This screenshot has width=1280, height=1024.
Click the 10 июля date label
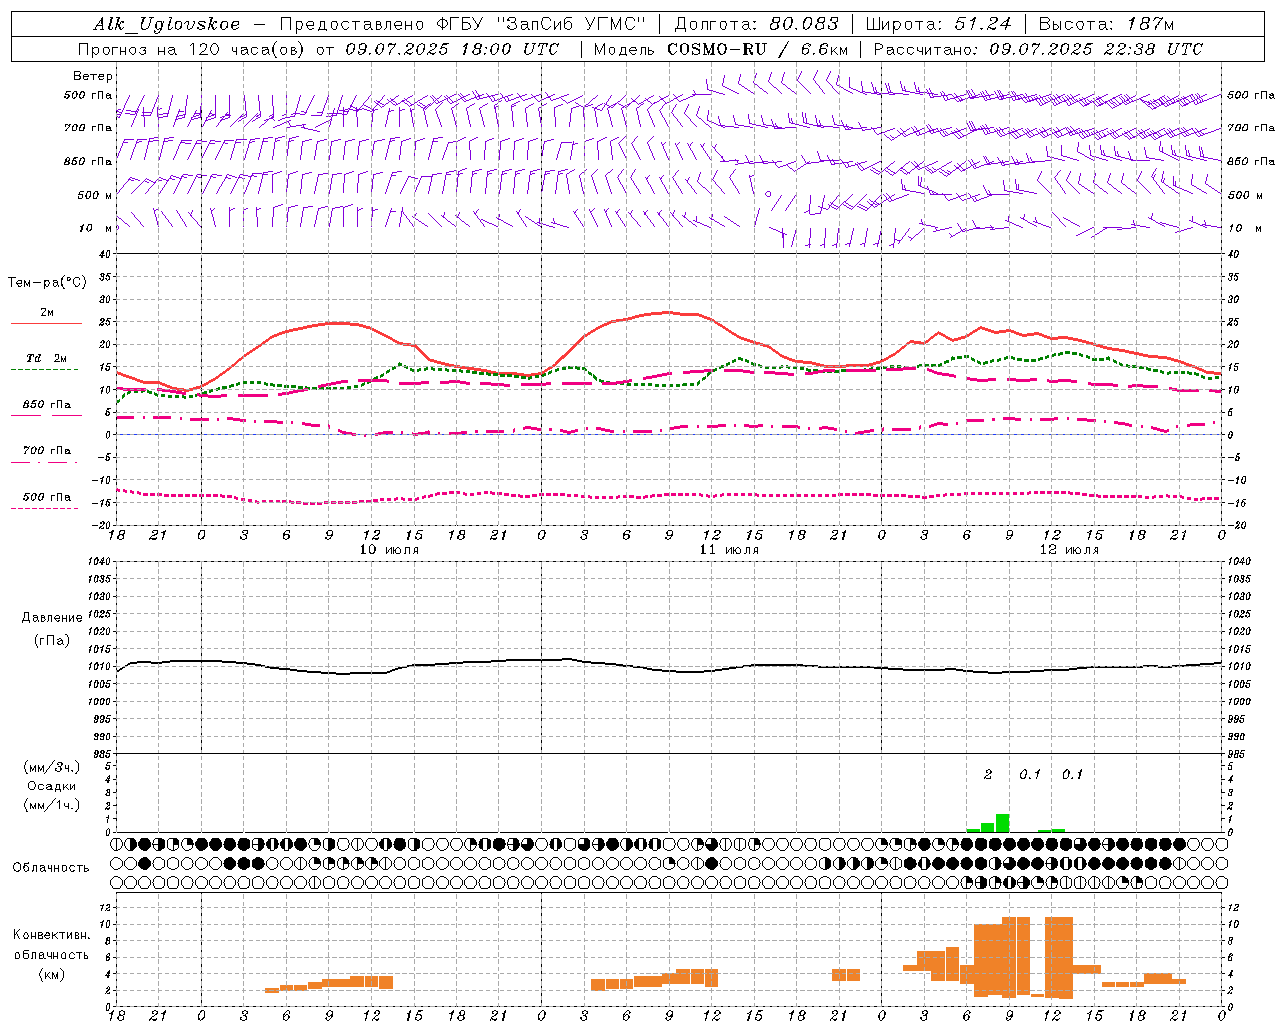(x=389, y=550)
